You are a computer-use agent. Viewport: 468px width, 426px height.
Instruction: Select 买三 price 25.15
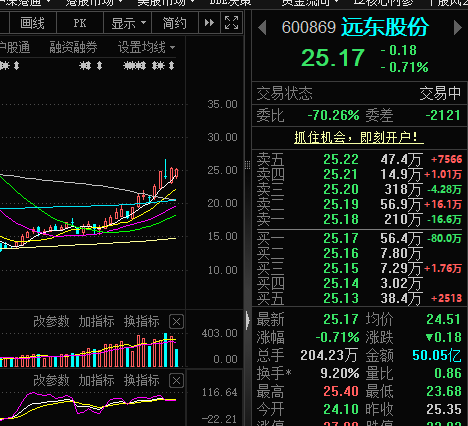point(341,268)
